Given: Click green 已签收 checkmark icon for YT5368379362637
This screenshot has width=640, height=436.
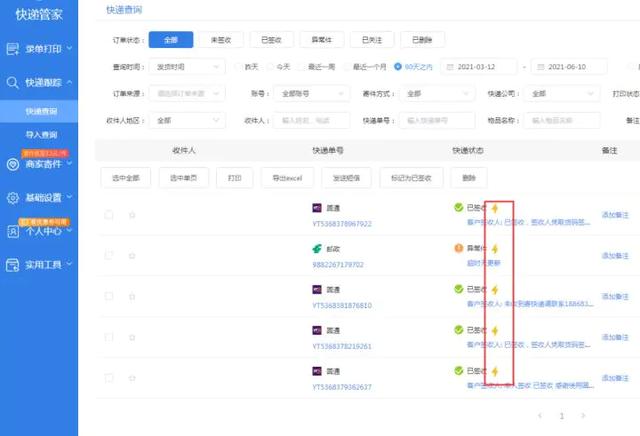Looking at the screenshot, I should 458,371.
